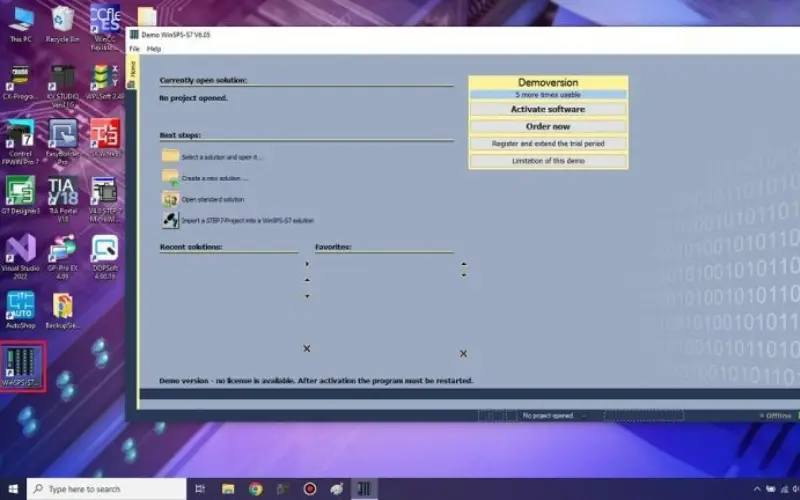The height and width of the screenshot is (500, 800).
Task: Click the Select a solution and open it link
Action: point(222,157)
